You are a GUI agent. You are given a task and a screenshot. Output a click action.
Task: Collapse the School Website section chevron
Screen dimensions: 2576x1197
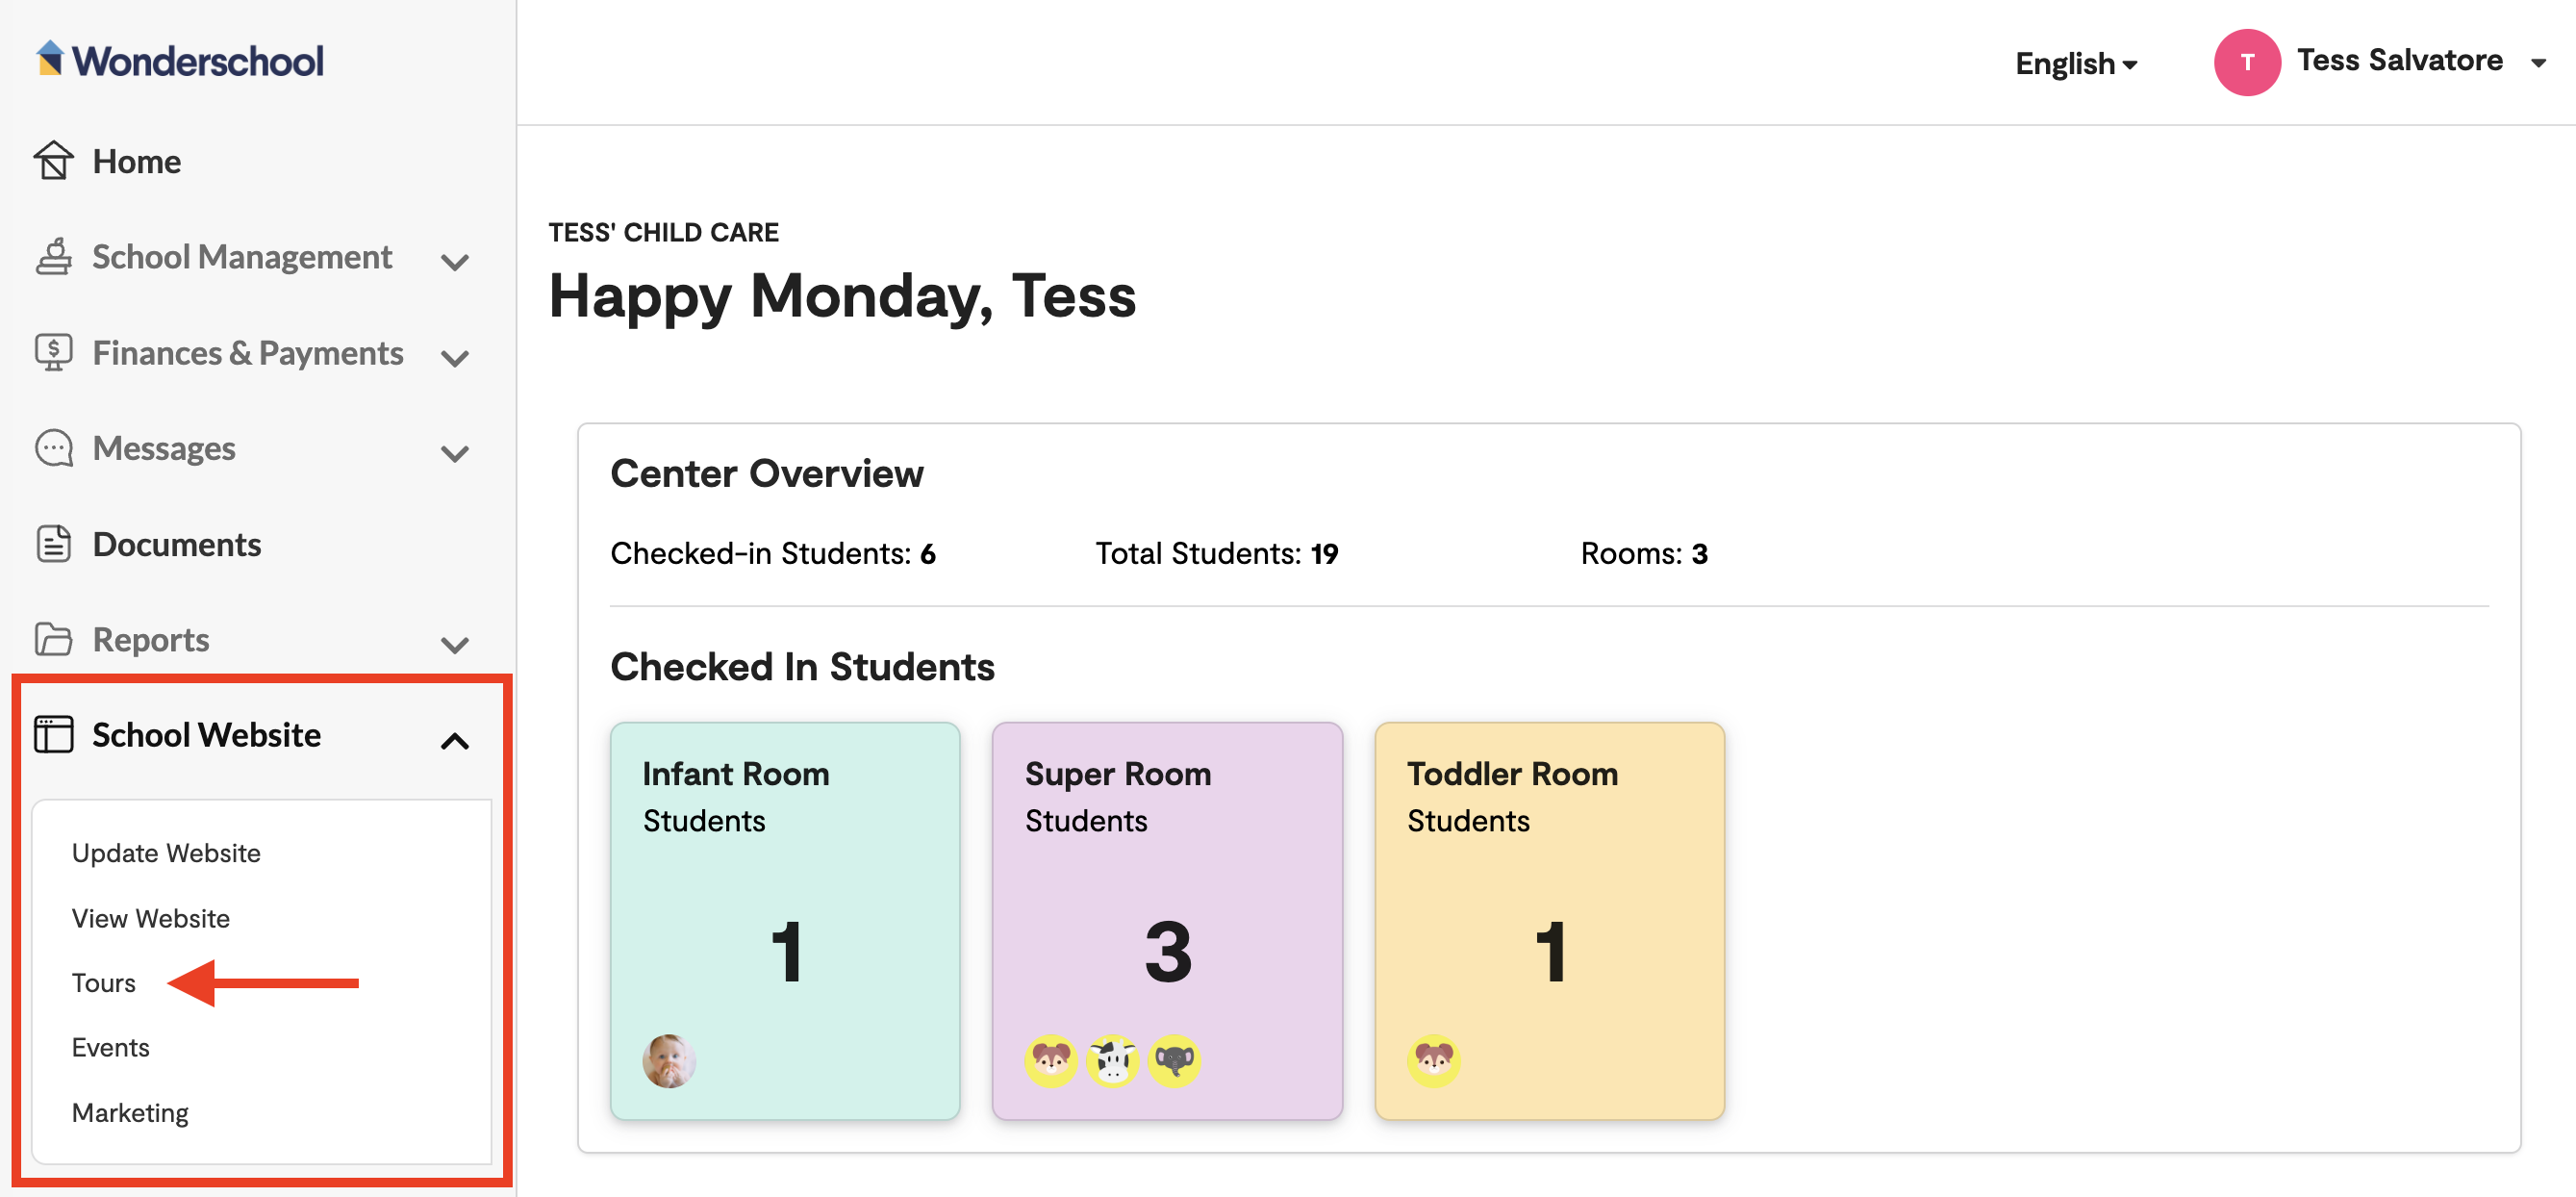click(x=455, y=741)
